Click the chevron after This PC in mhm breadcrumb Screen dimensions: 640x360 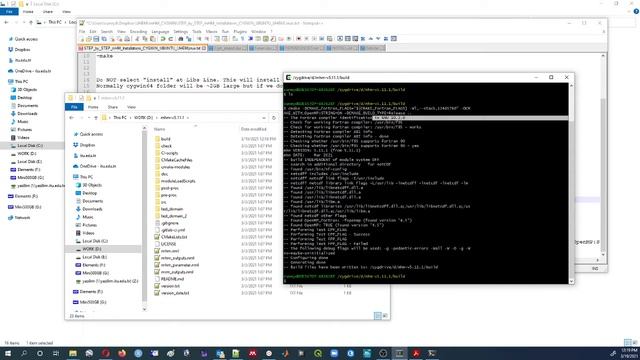click(x=130, y=118)
